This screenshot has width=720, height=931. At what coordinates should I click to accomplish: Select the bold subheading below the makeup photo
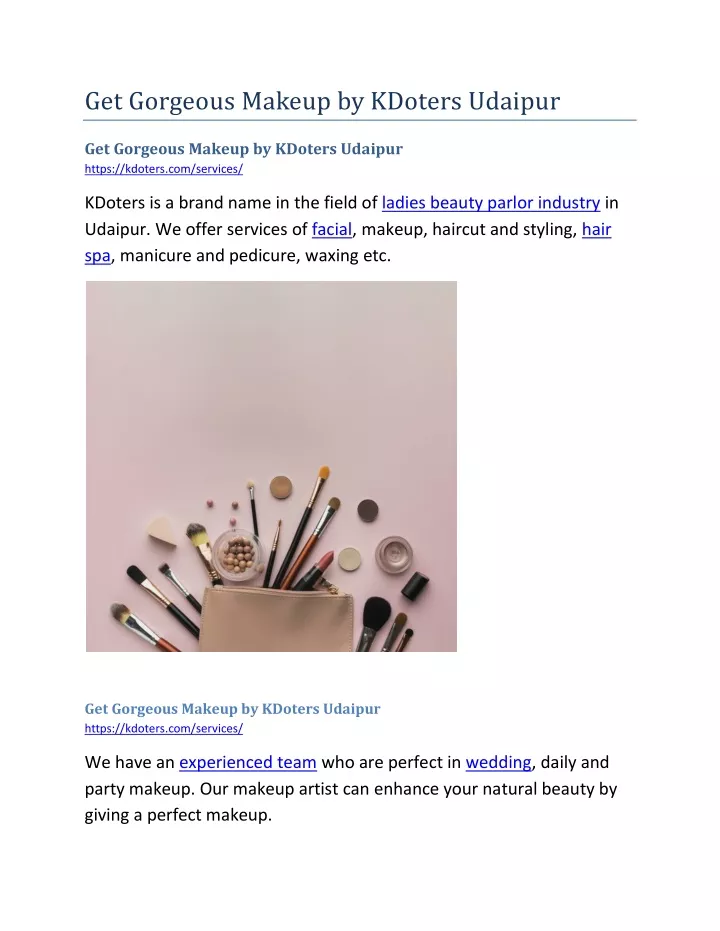232,708
